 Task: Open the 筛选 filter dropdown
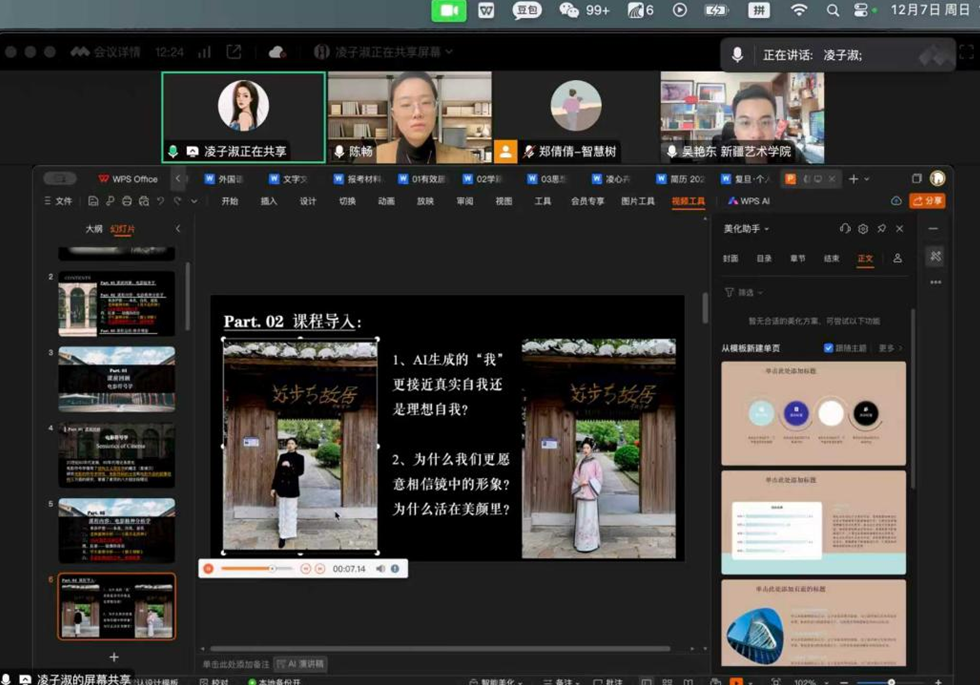pos(744,293)
